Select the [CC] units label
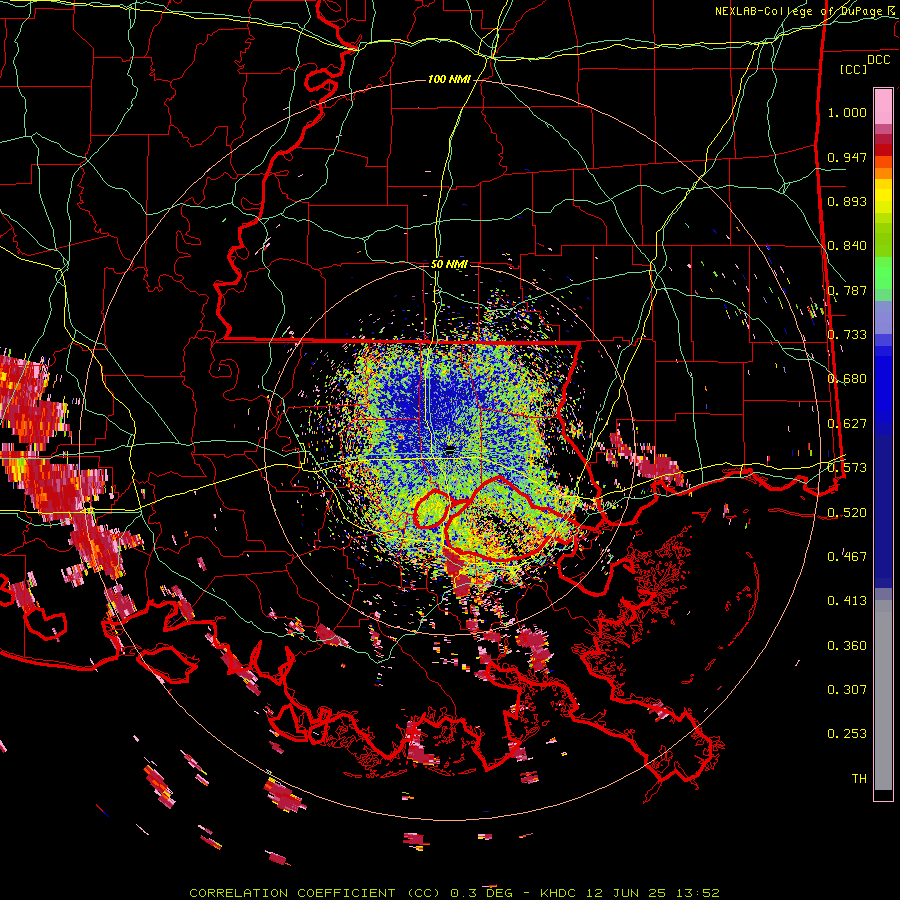Viewport: 900px width, 900px height. [853, 69]
